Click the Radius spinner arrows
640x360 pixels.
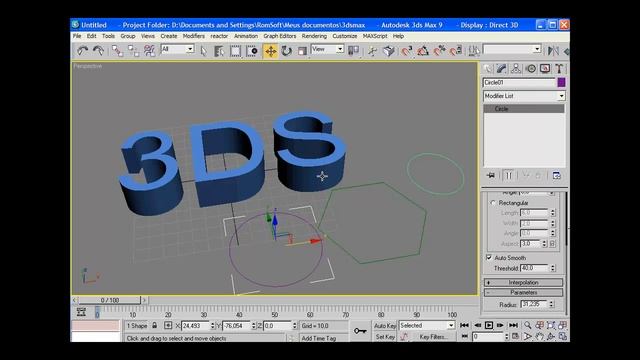point(551,304)
